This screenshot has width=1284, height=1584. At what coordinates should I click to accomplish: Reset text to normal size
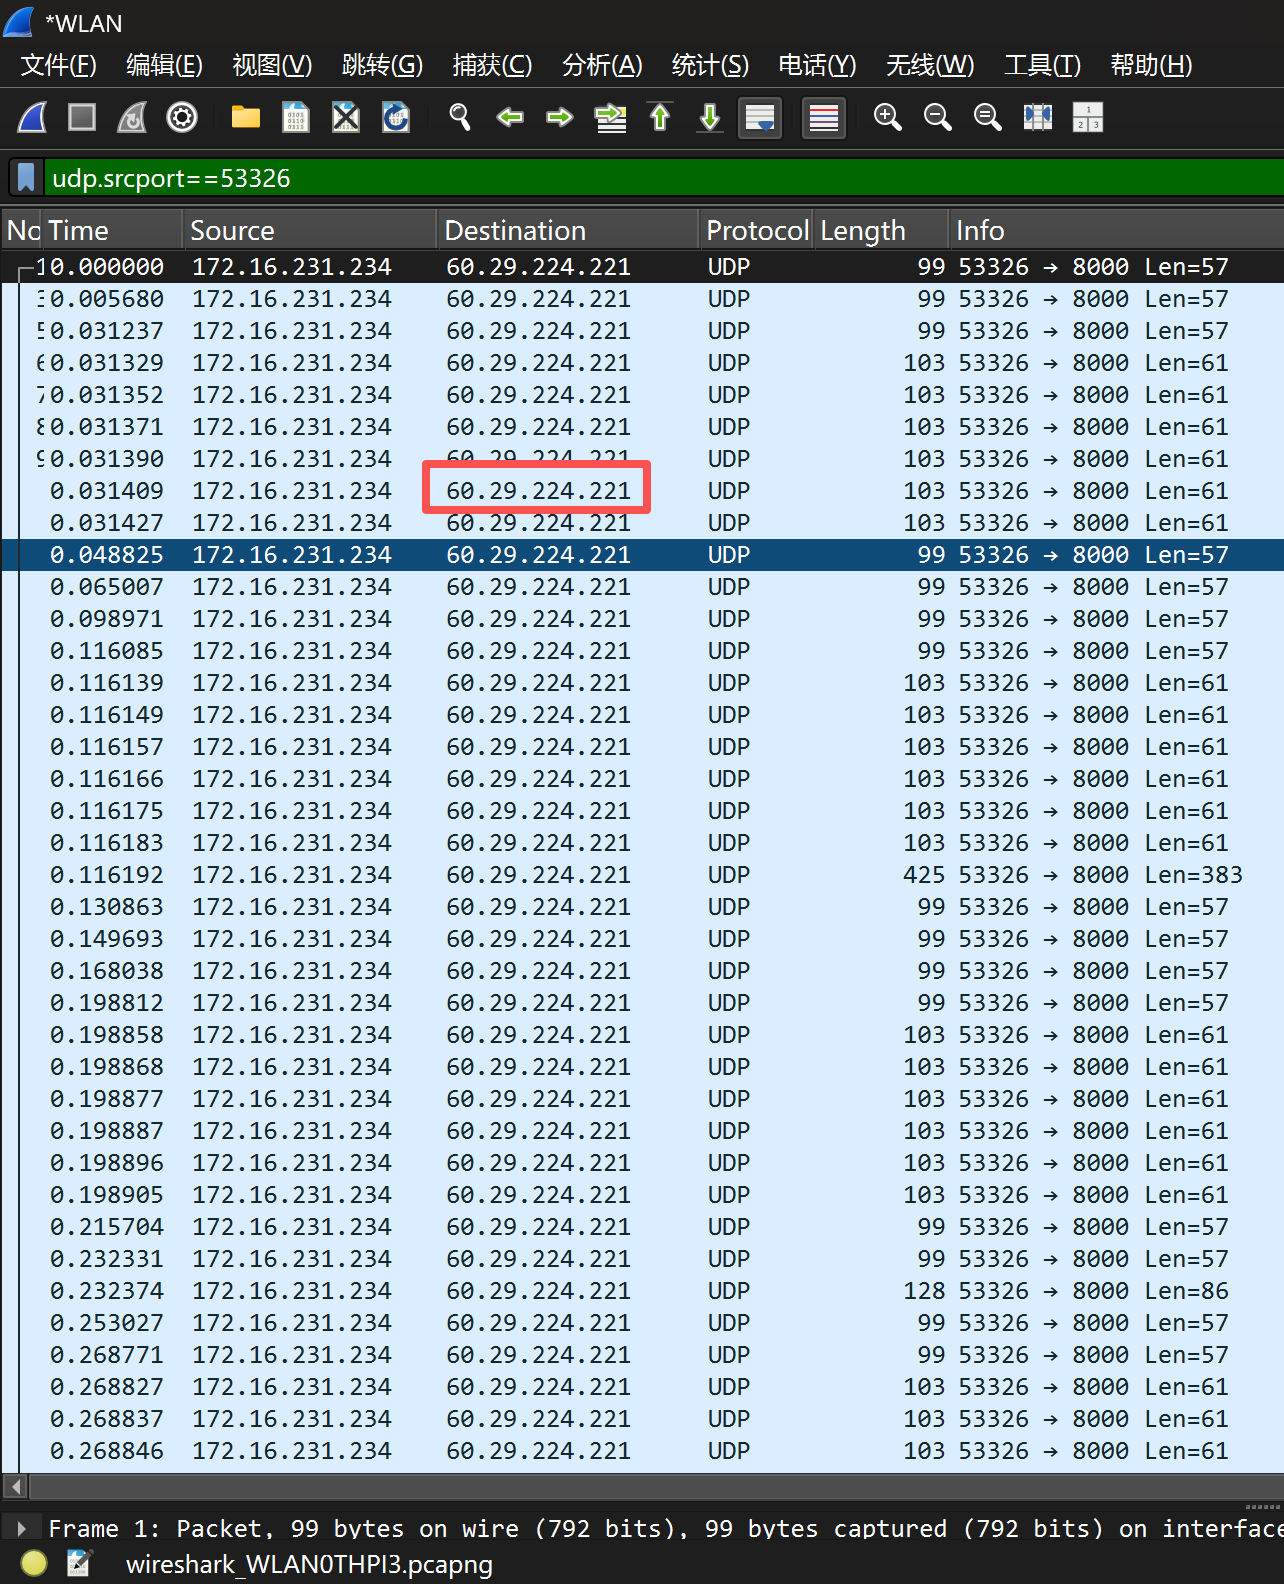click(988, 118)
